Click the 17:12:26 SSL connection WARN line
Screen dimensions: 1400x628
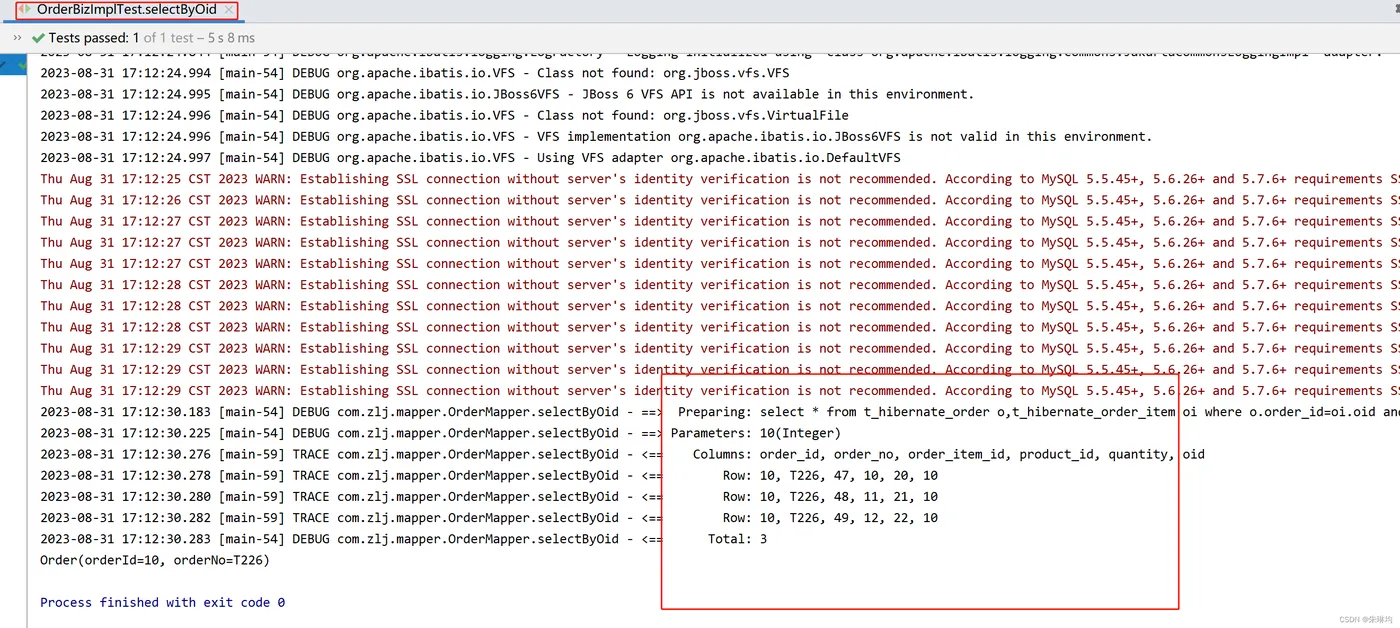(720, 200)
